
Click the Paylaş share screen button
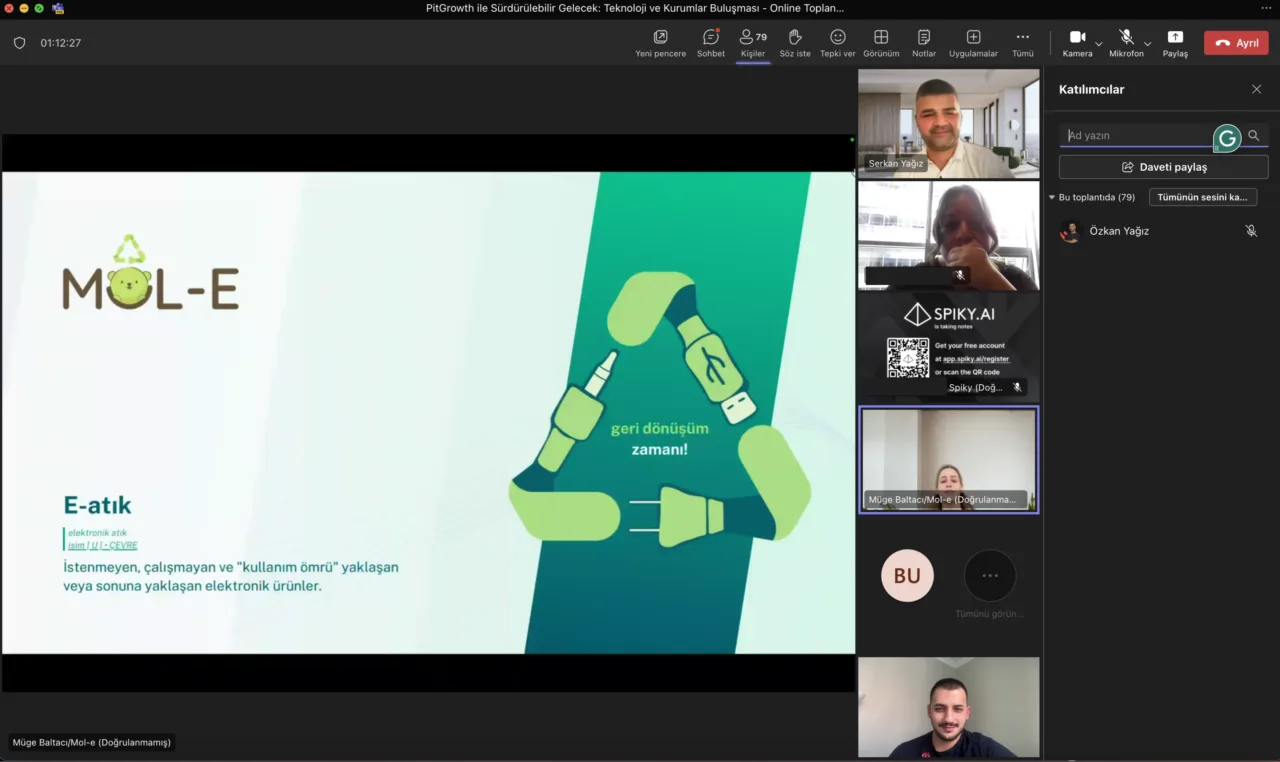[1175, 43]
